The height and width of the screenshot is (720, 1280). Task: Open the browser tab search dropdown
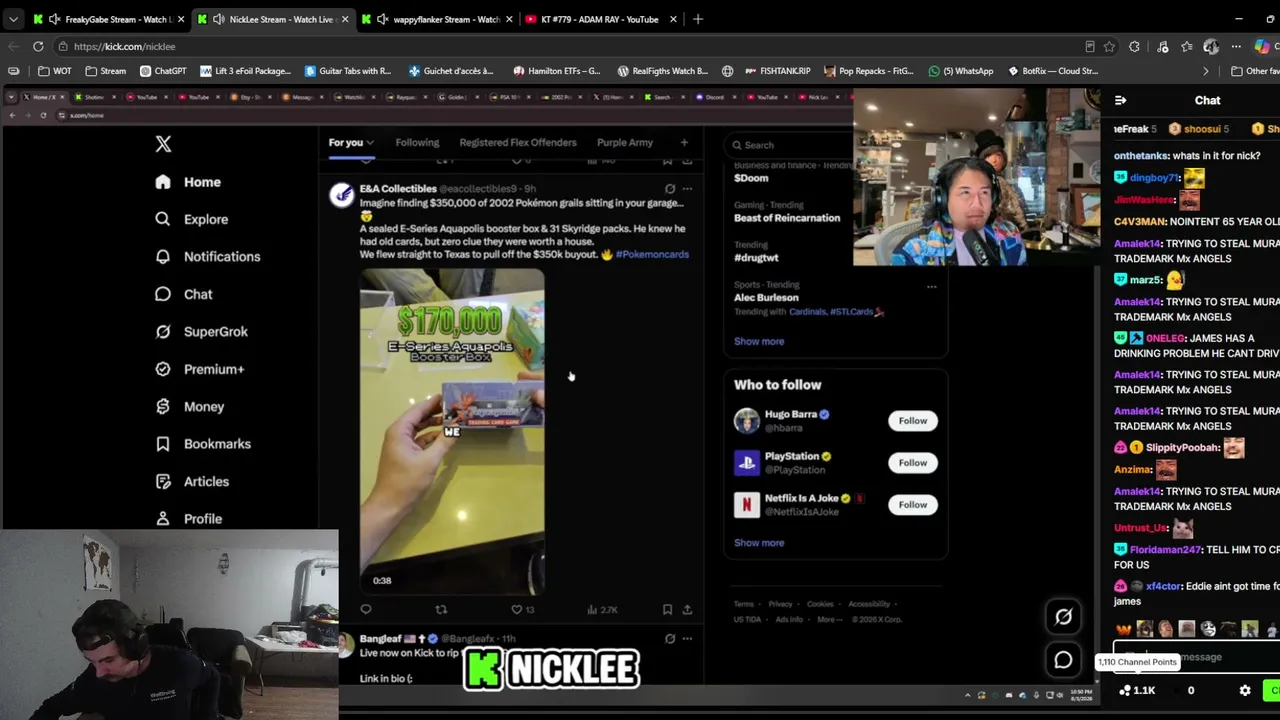(x=13, y=19)
